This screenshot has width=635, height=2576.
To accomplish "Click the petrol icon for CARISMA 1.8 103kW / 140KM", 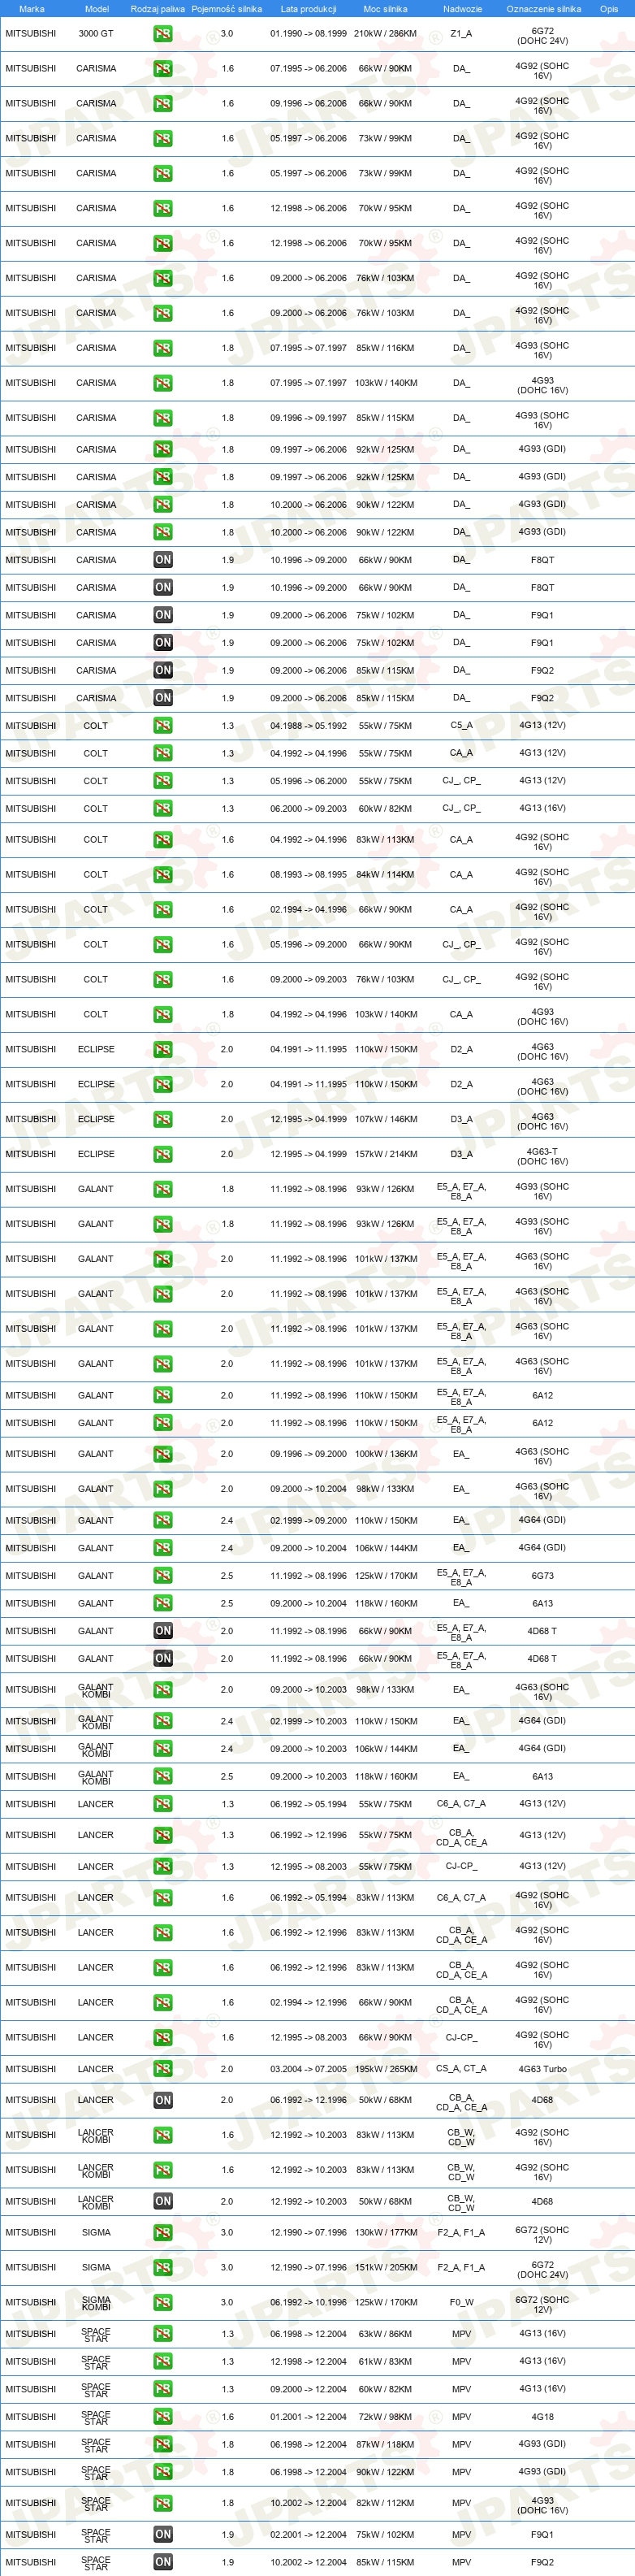I will pos(162,383).
